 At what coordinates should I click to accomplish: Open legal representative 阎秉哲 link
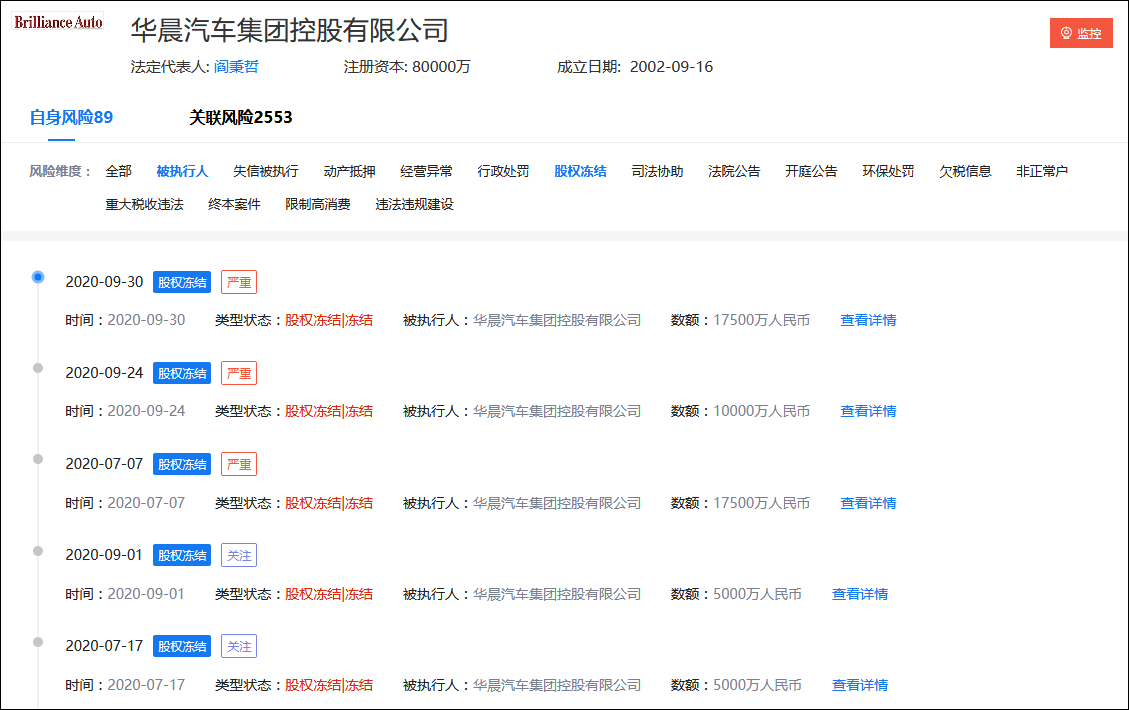click(x=236, y=67)
